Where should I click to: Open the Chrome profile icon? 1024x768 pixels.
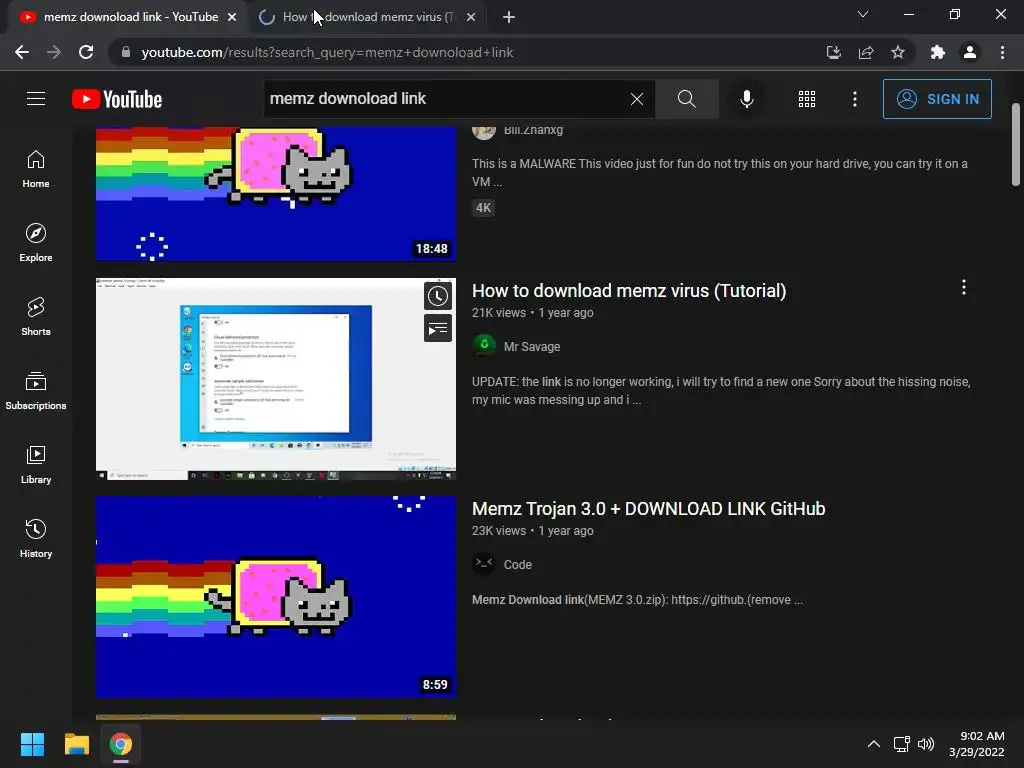(x=970, y=52)
